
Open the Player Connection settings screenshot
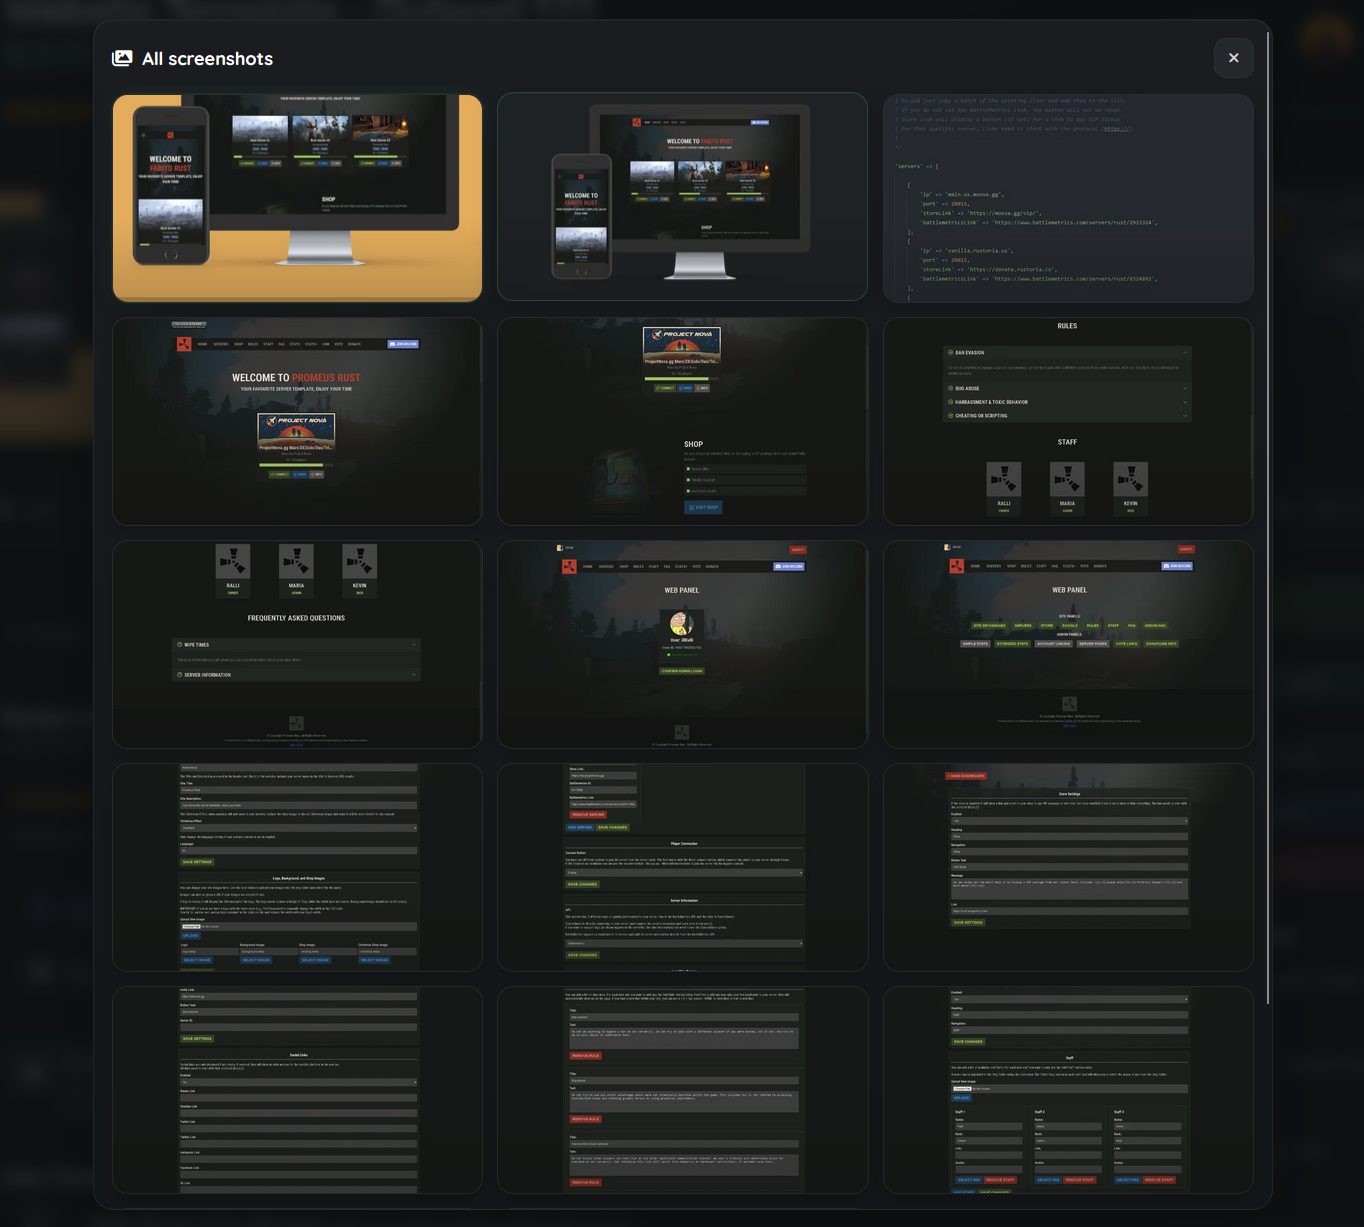682,867
